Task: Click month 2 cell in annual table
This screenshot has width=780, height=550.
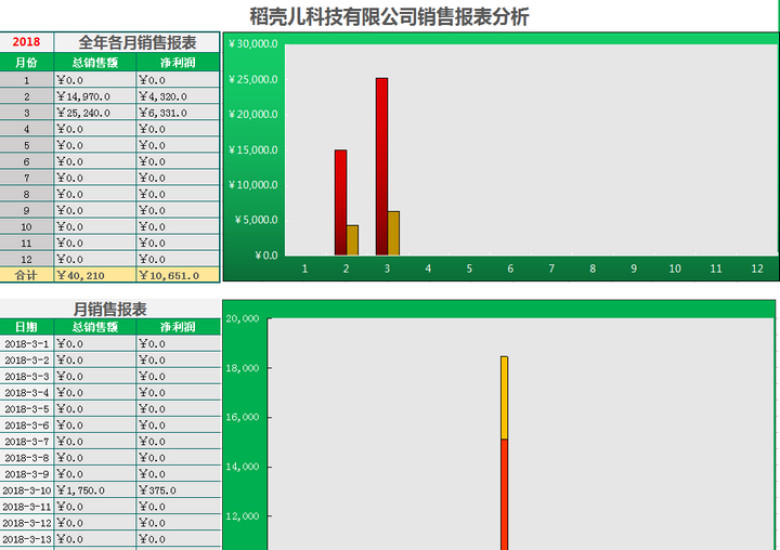Action: (26, 96)
